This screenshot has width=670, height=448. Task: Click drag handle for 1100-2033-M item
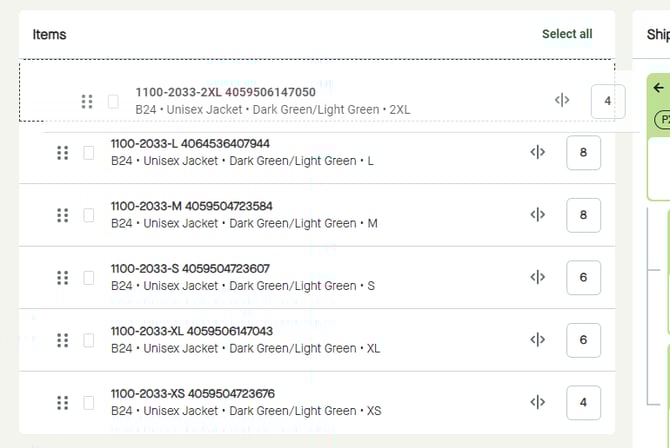pyautogui.click(x=62, y=215)
